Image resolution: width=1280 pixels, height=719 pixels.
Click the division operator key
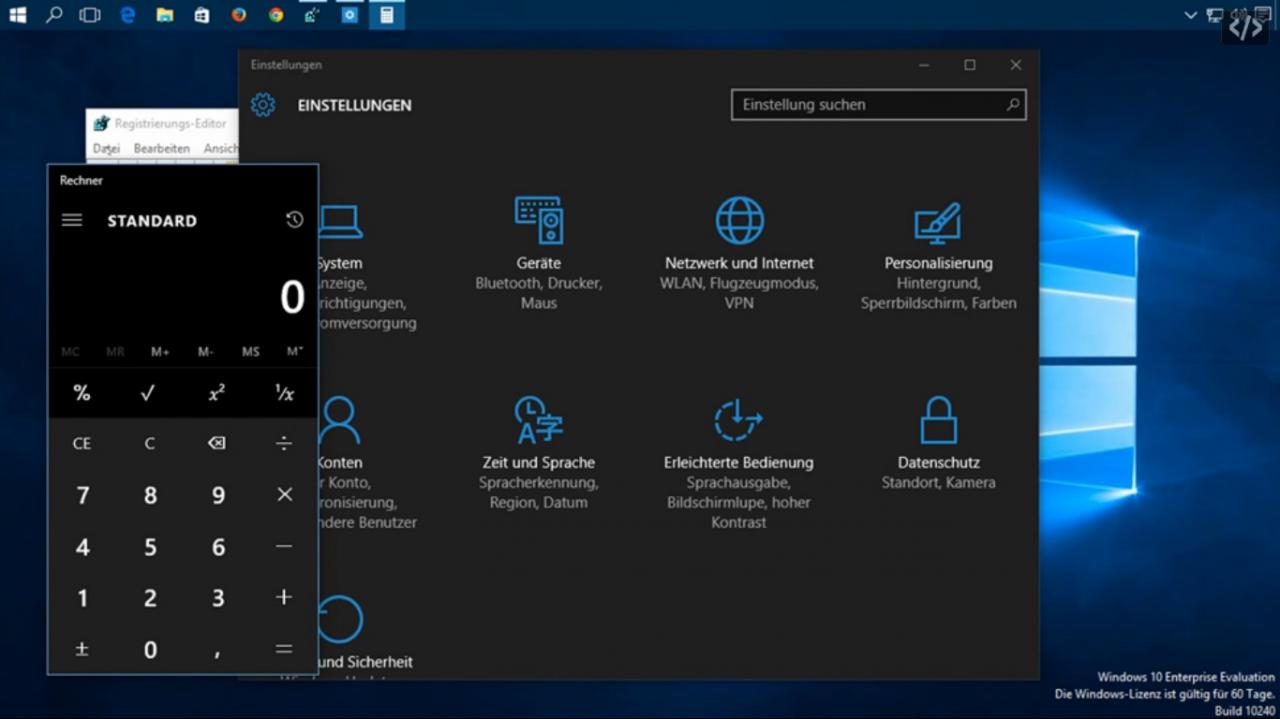coord(284,443)
